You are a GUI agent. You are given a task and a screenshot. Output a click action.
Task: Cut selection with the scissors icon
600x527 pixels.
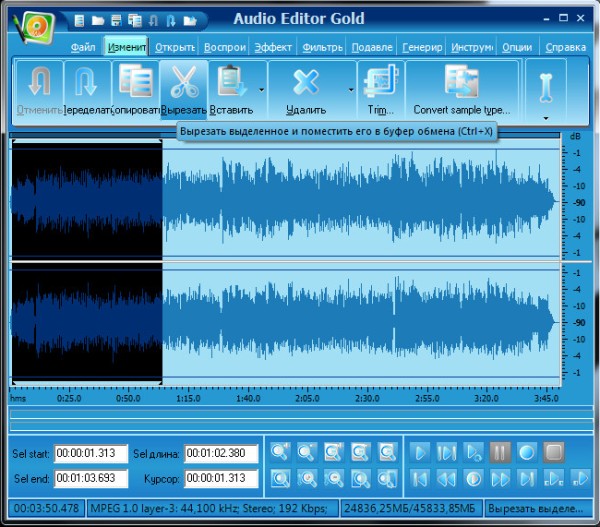pos(184,83)
